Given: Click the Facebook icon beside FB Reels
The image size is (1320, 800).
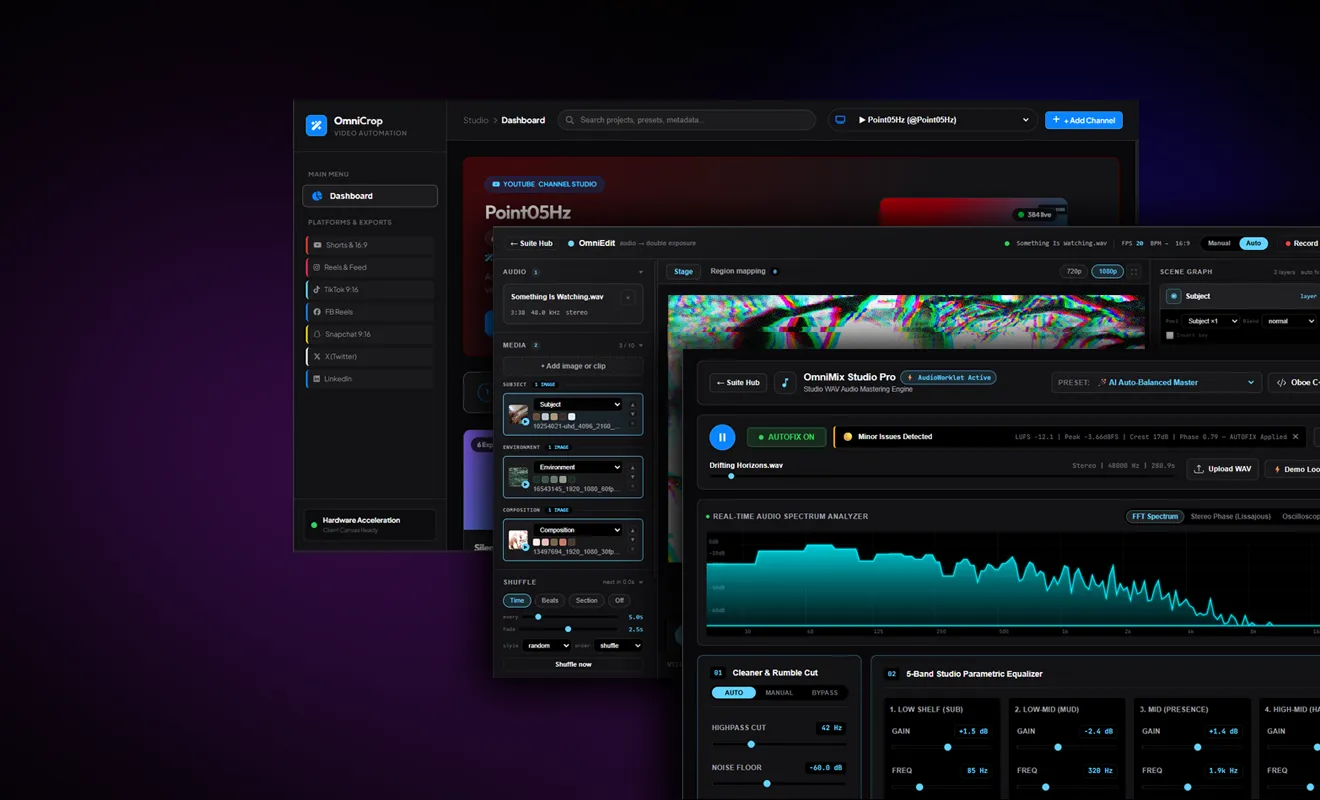Looking at the screenshot, I should pos(317,312).
